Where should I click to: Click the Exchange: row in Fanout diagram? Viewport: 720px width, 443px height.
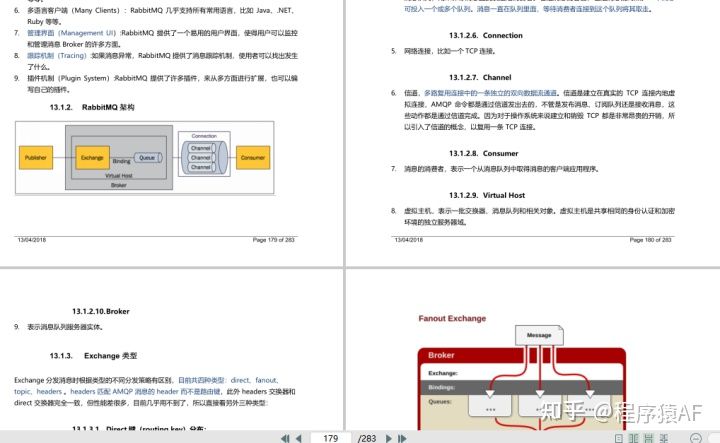522,373
